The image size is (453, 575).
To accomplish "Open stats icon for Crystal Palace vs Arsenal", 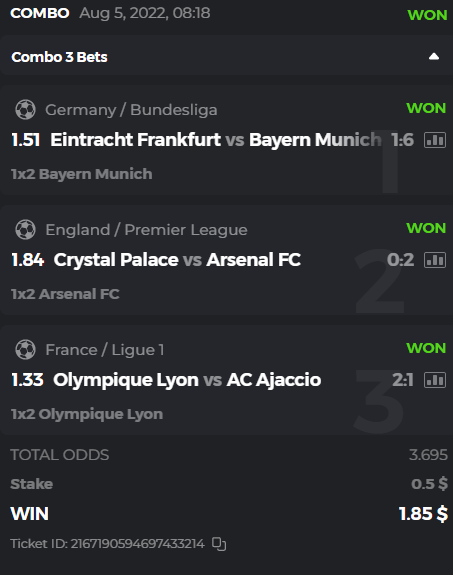I will coord(435,260).
